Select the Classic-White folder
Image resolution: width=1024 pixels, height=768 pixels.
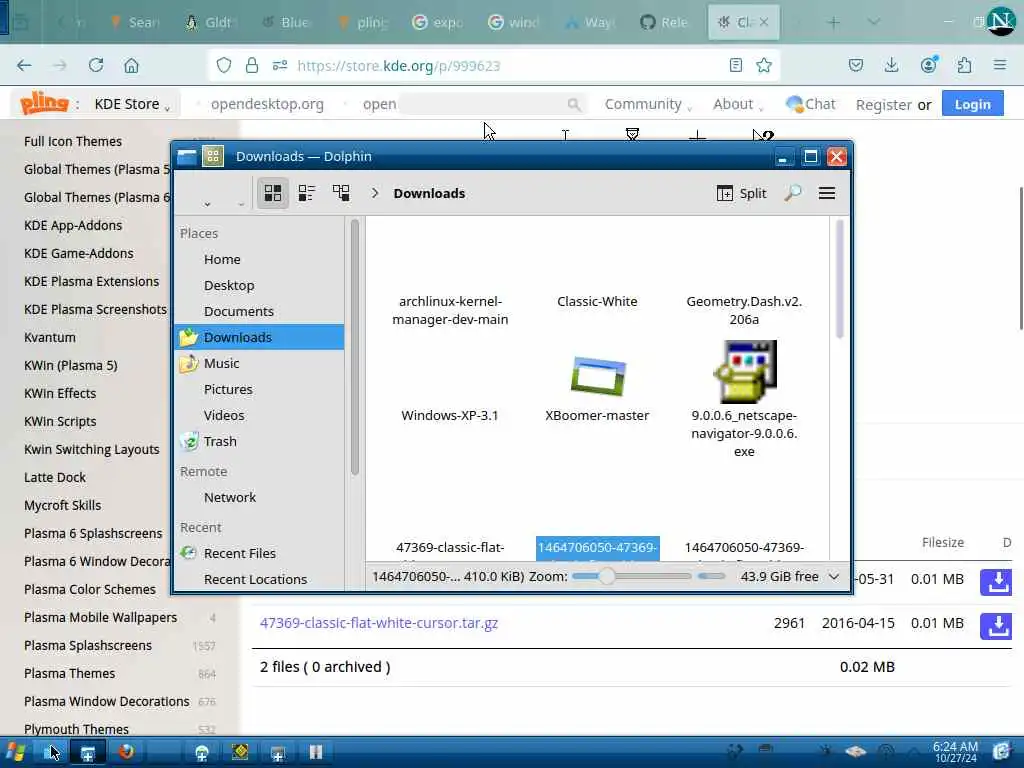click(x=597, y=301)
